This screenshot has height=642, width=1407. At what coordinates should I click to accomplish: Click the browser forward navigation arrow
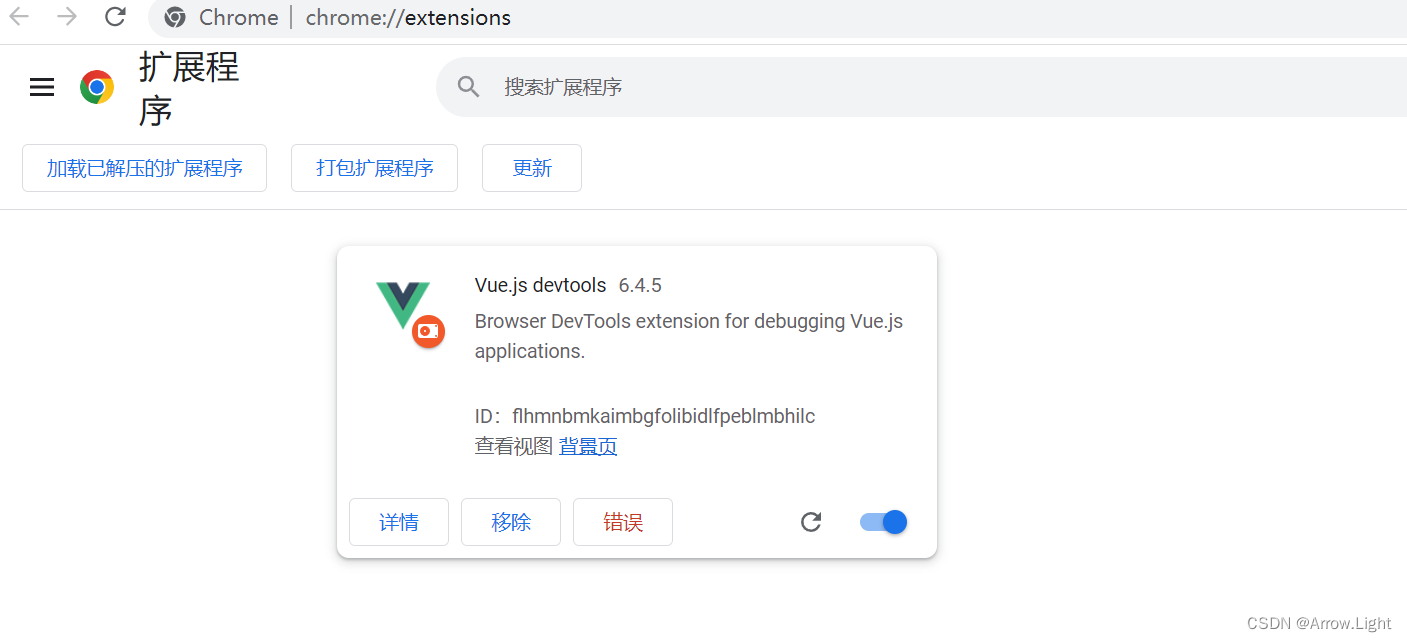point(65,17)
